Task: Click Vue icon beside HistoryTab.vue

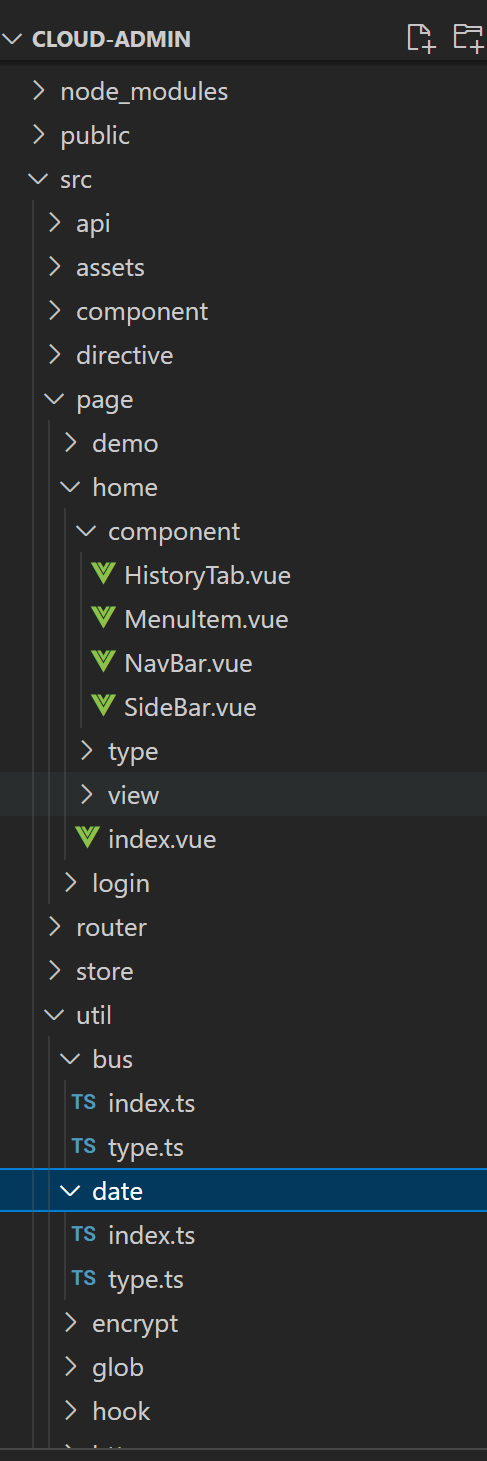Action: 103,575
